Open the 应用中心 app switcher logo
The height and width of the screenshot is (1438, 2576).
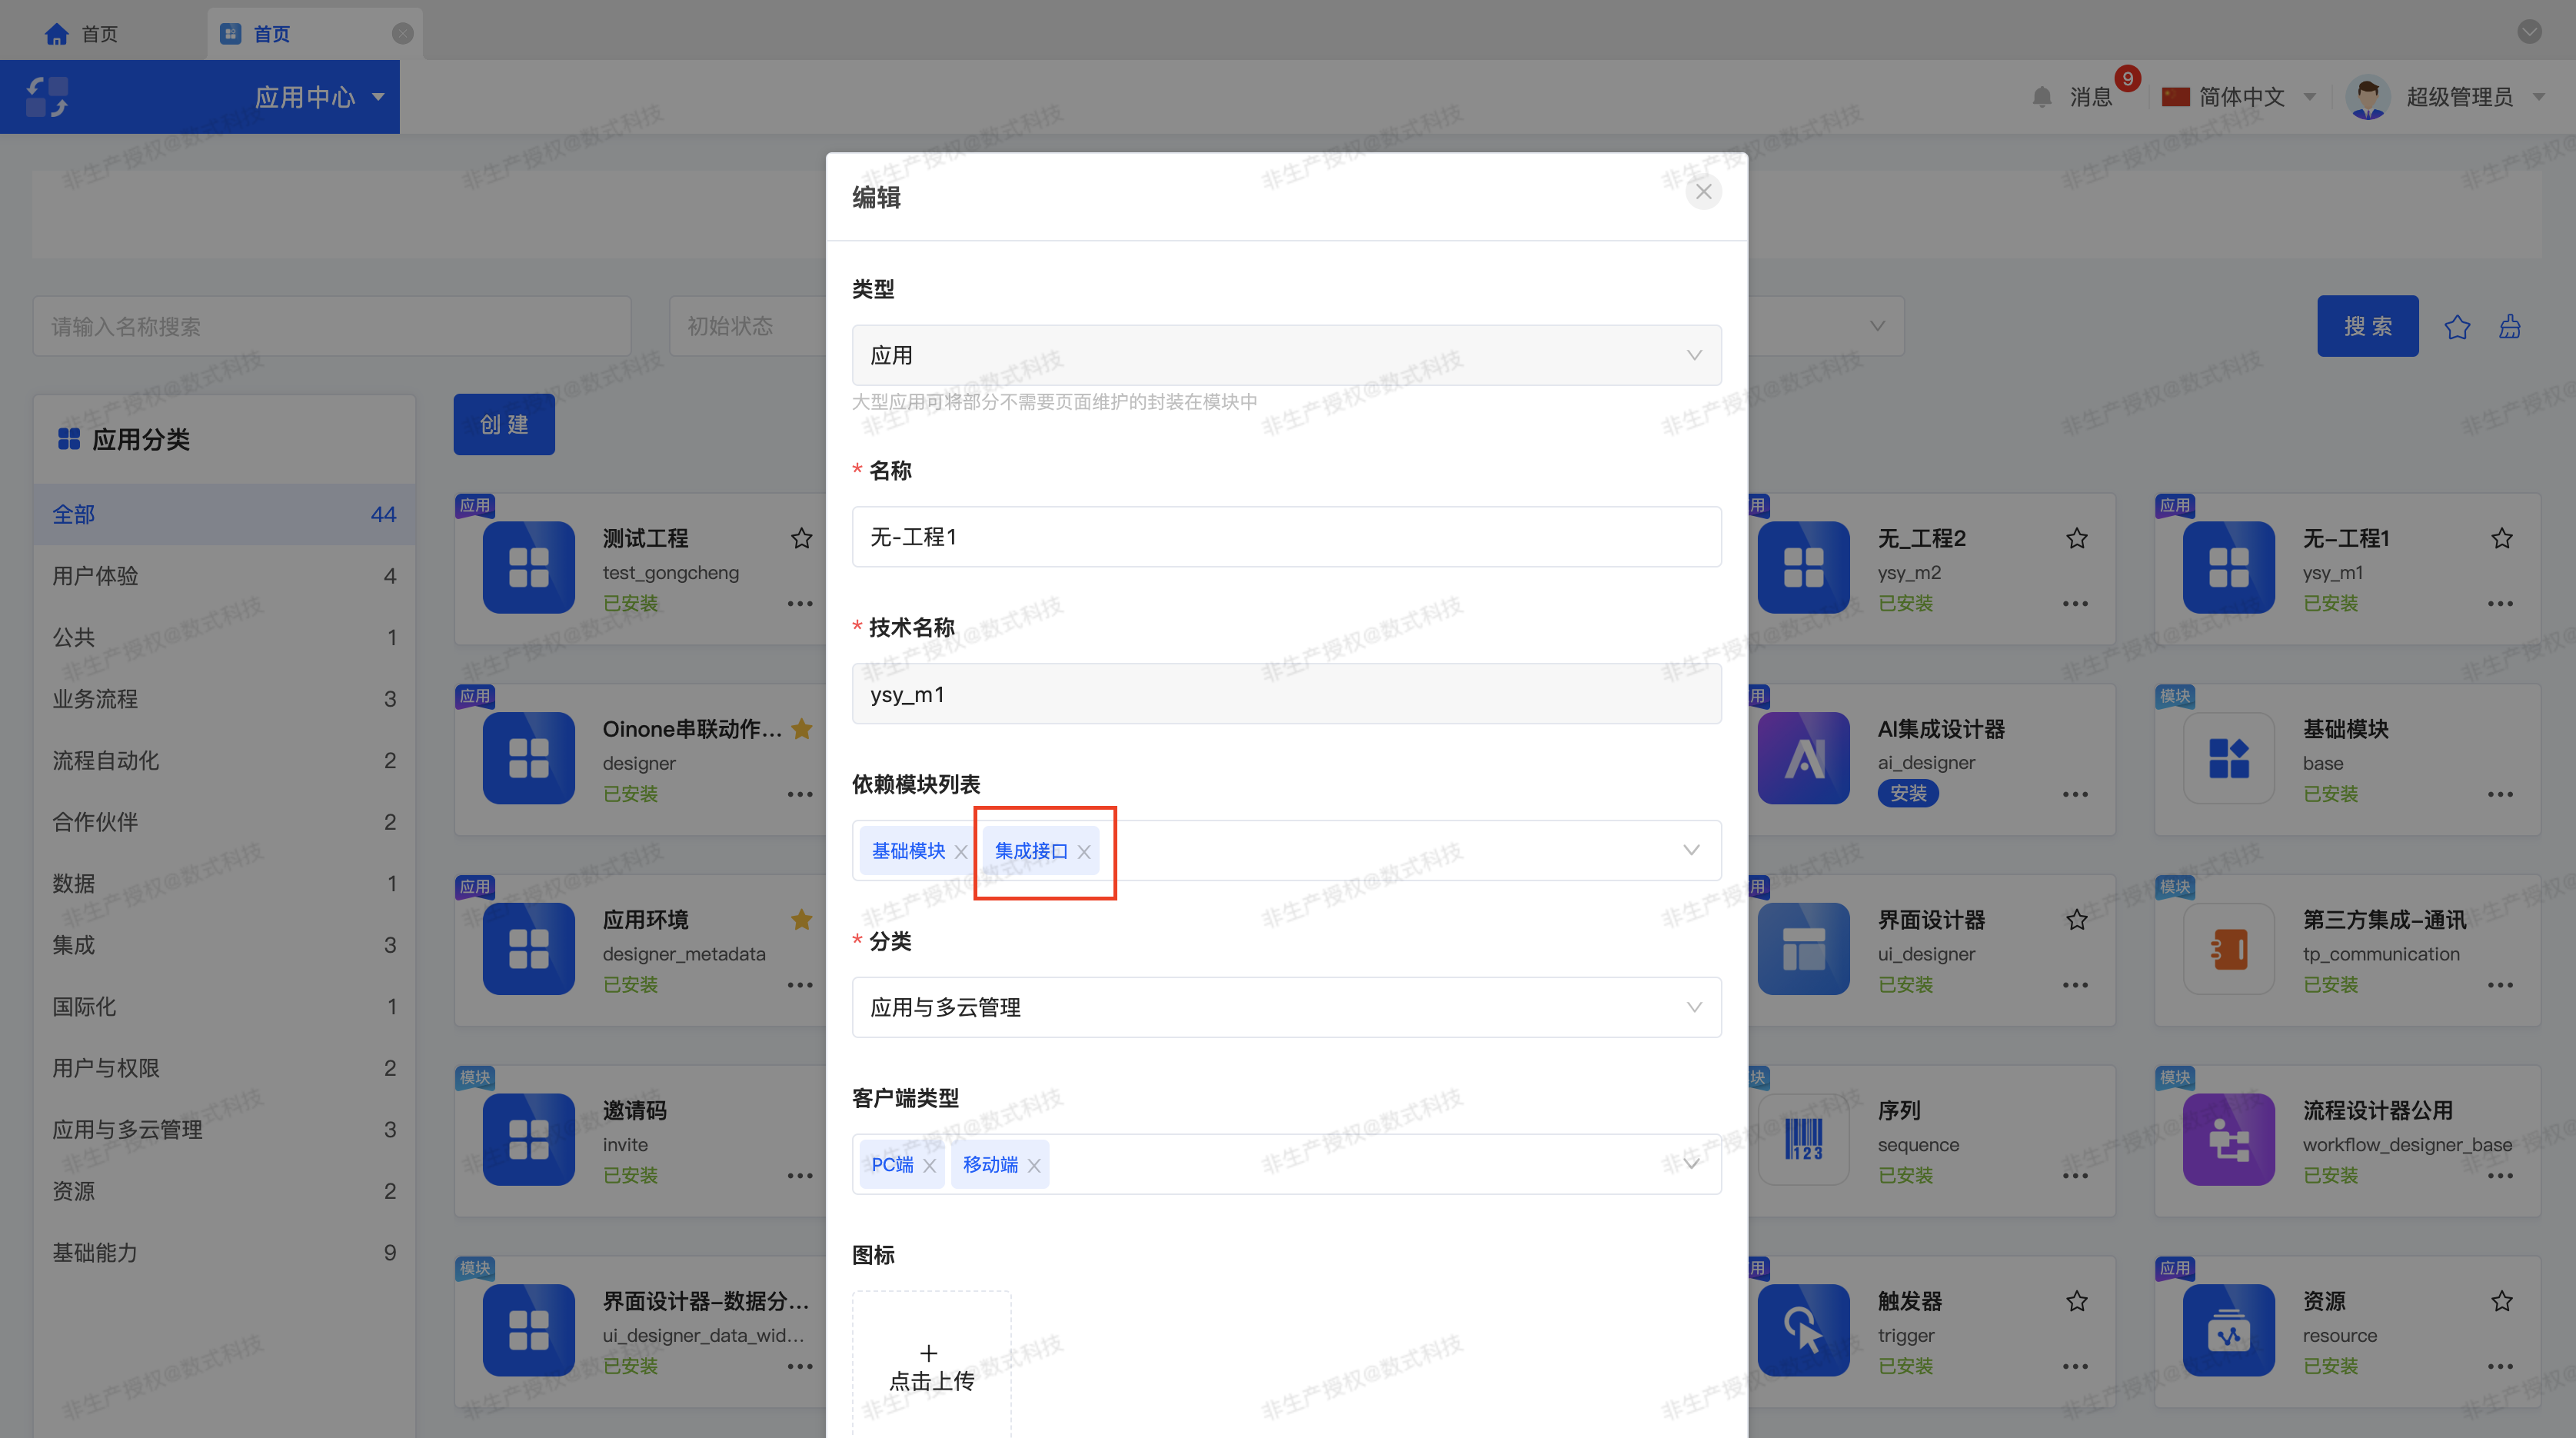(x=47, y=97)
